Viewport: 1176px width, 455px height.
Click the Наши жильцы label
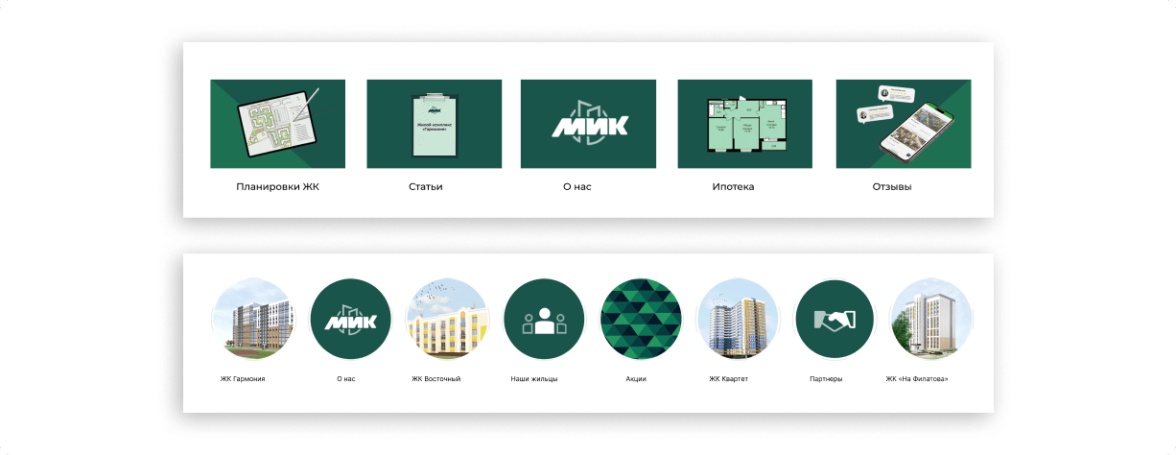coord(534,379)
